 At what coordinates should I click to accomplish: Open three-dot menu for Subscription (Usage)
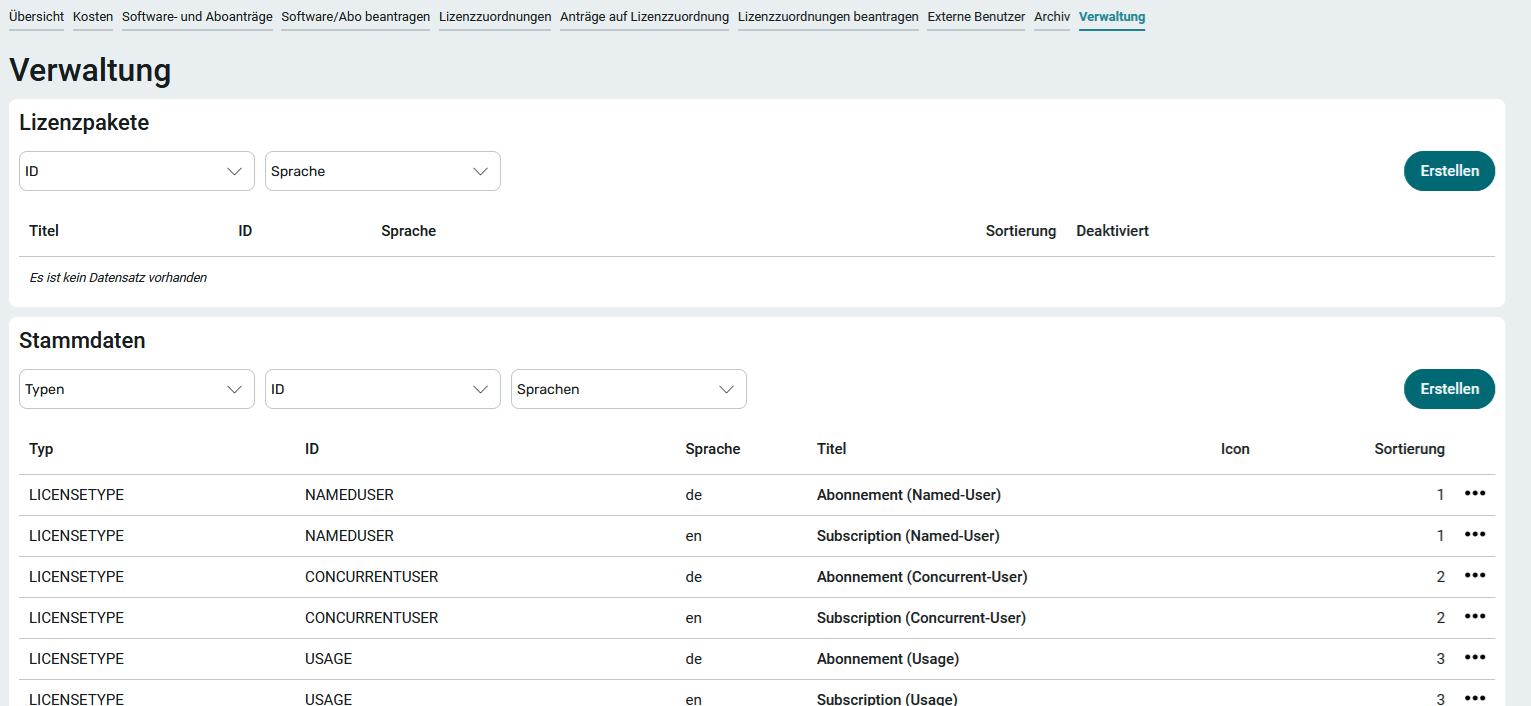1474,698
